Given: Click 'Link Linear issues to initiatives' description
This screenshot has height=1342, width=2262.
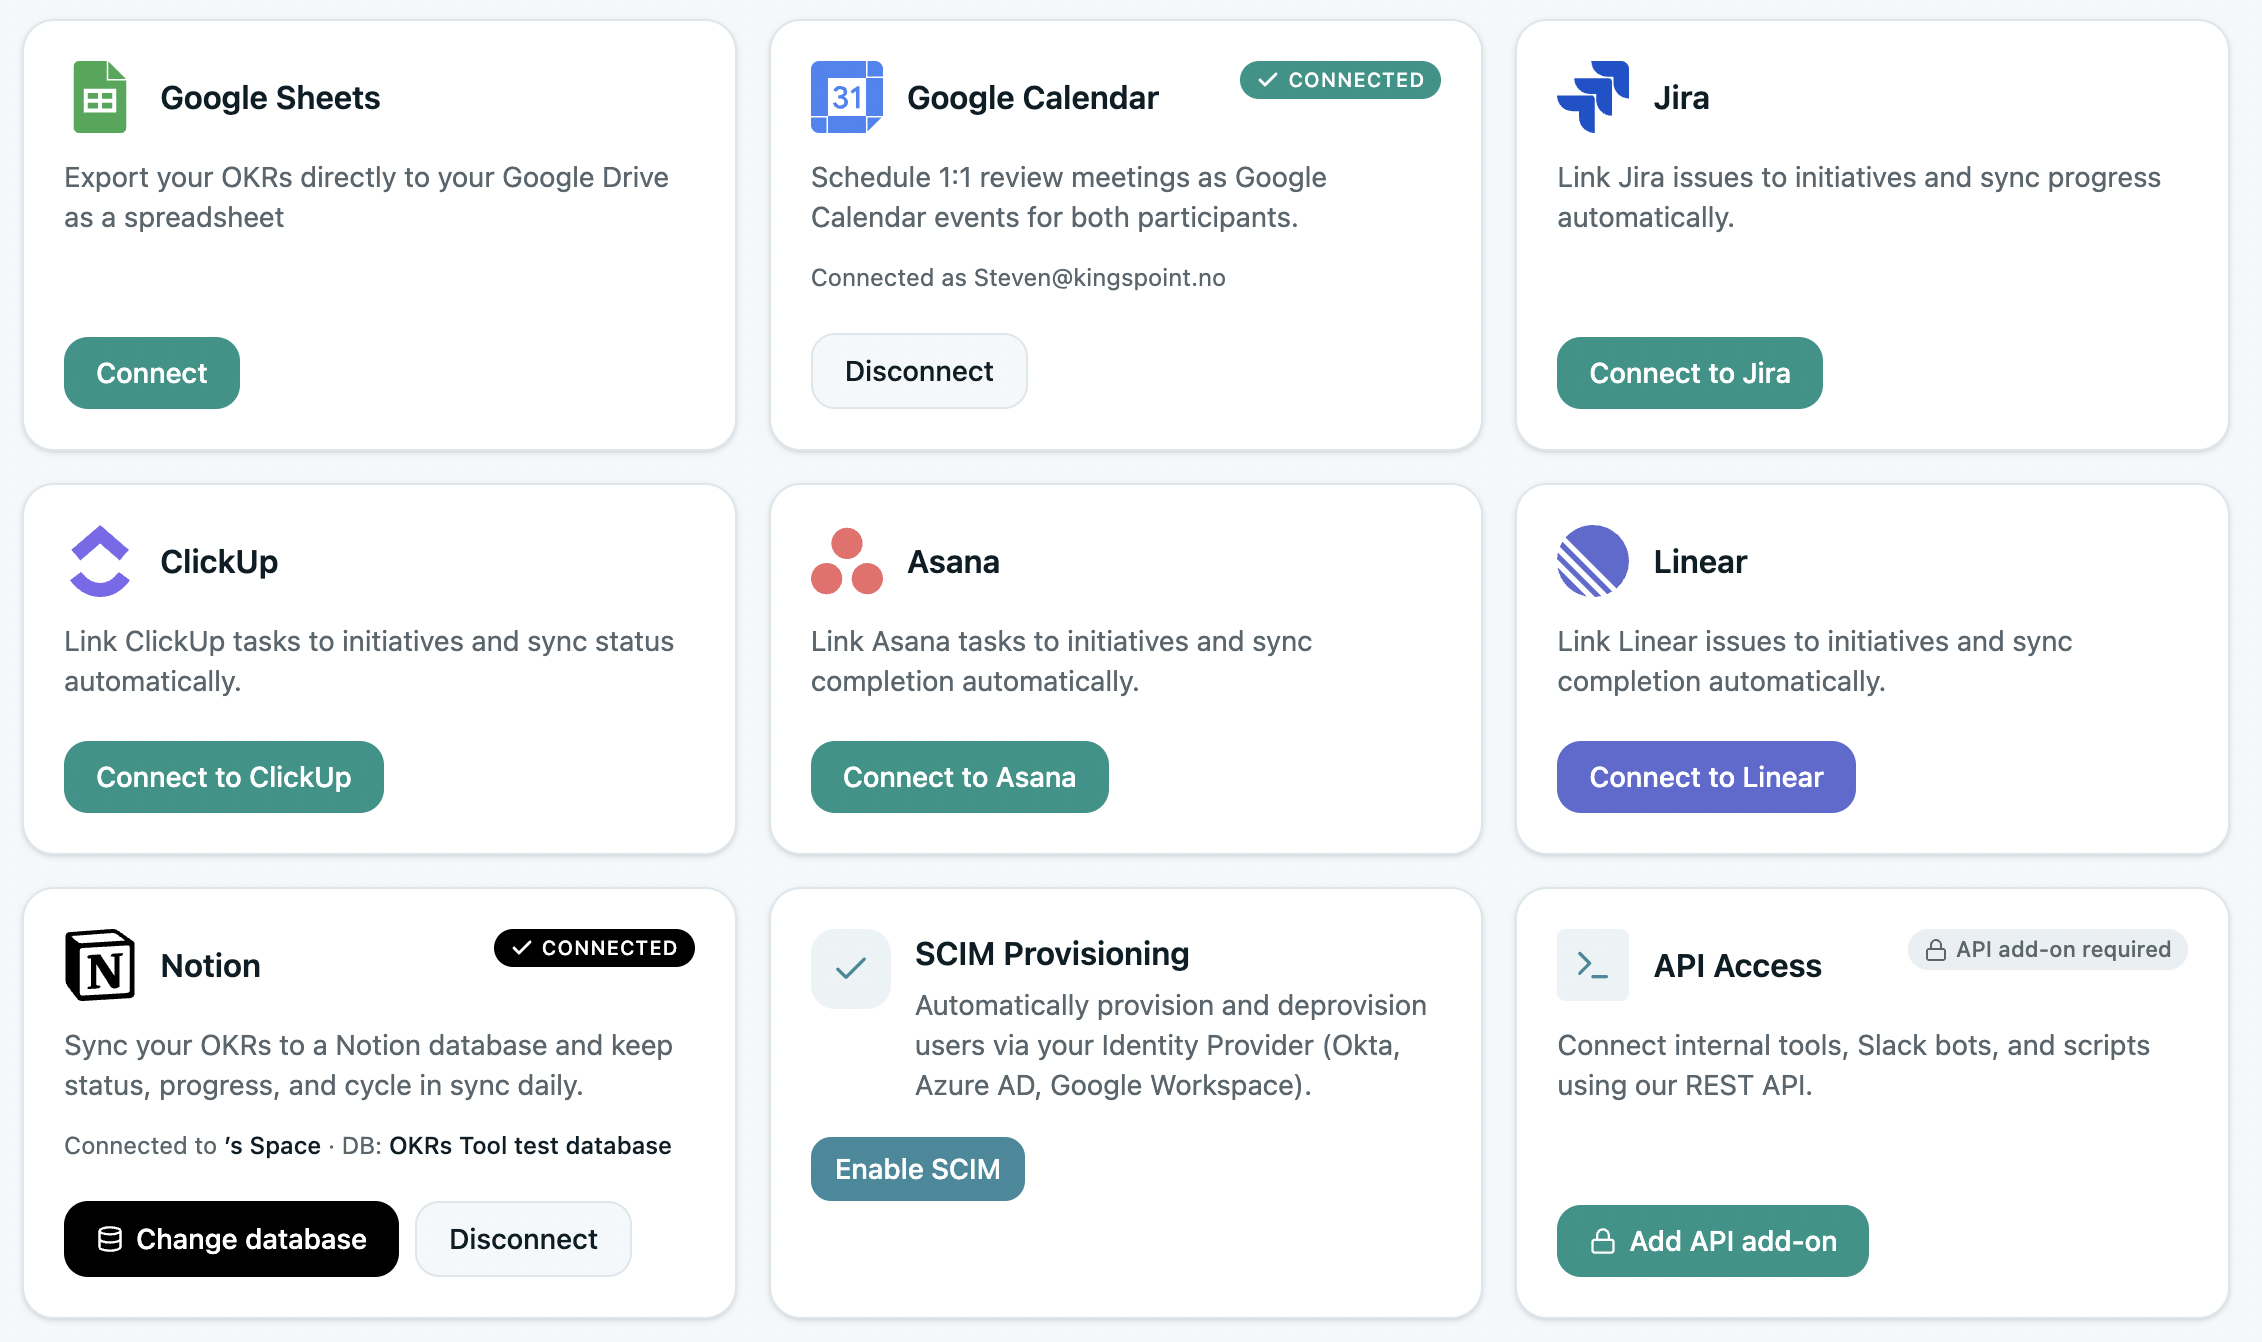Looking at the screenshot, I should point(1814,661).
